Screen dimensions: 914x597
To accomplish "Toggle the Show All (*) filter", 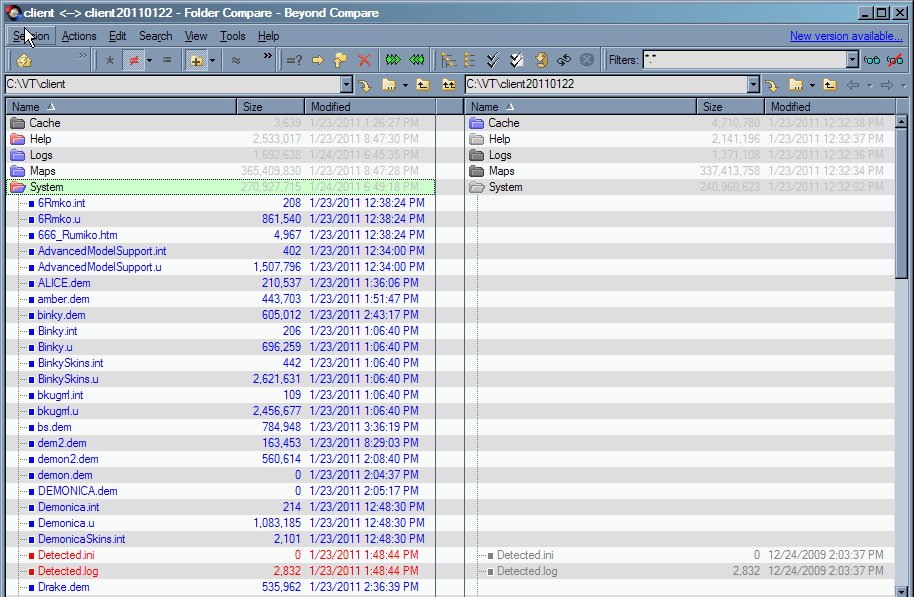I will pyautogui.click(x=110, y=60).
